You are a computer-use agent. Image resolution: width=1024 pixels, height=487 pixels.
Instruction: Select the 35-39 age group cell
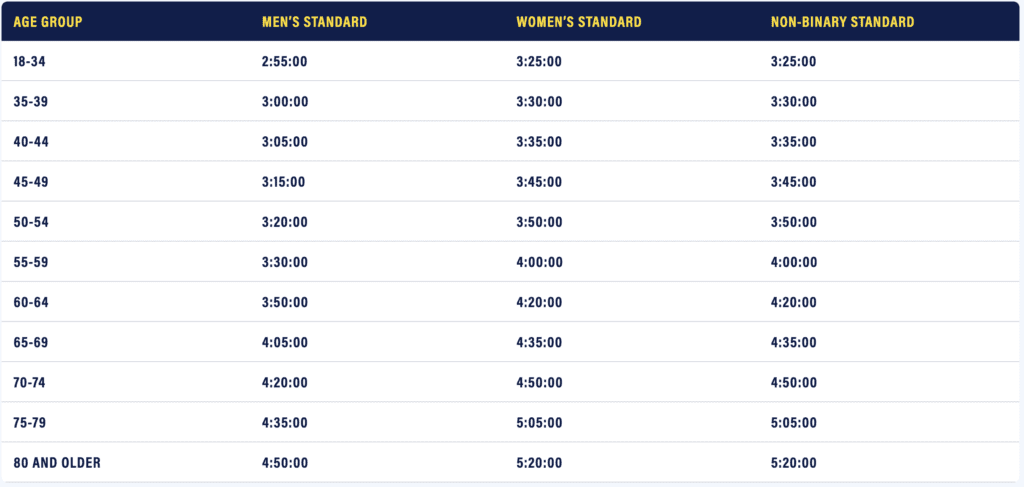pos(31,102)
